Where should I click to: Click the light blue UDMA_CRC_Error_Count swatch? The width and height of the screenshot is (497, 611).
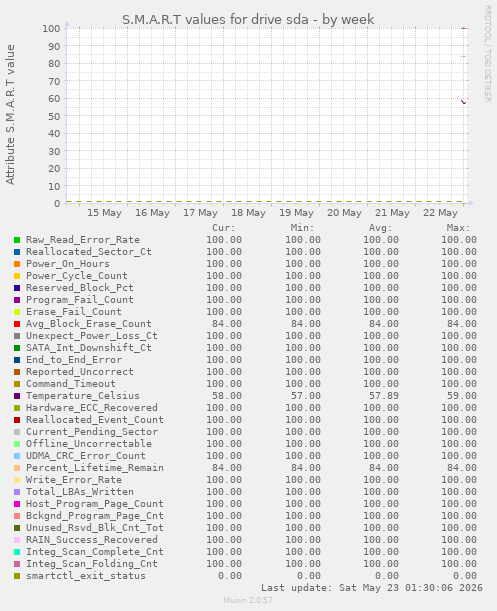[x=17, y=456]
